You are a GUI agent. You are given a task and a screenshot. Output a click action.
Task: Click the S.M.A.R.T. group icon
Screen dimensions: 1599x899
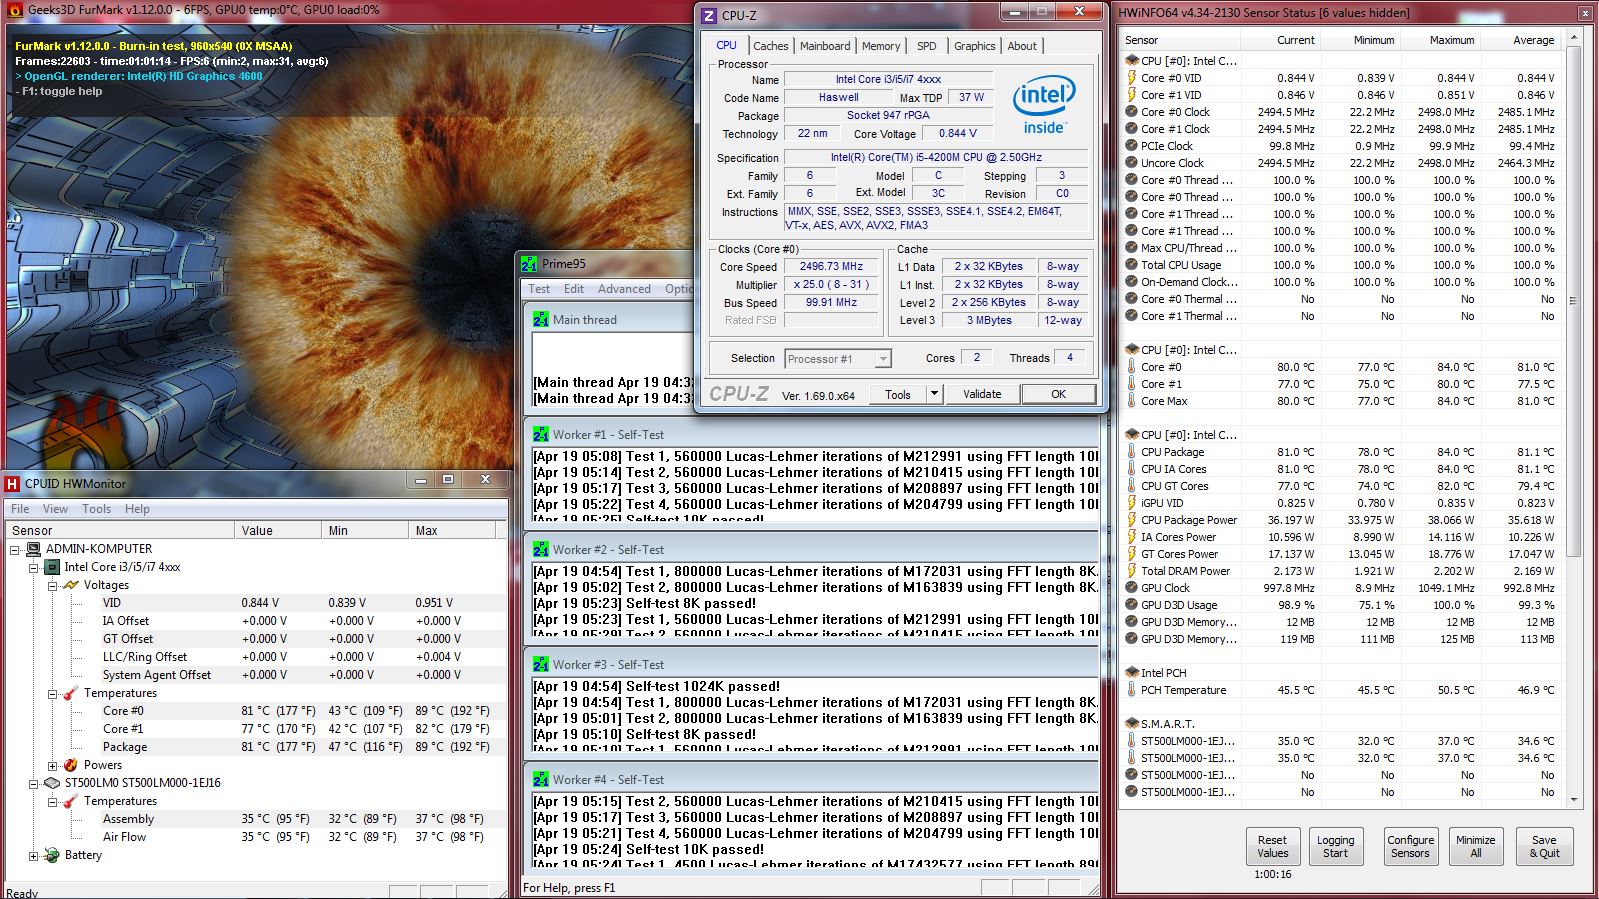(1131, 724)
